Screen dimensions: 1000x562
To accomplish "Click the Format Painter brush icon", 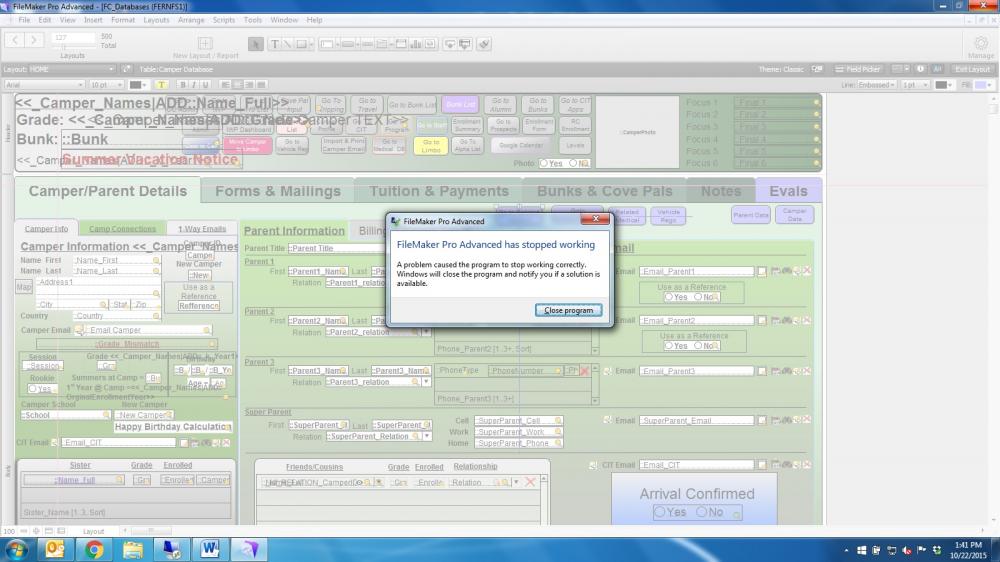I will 484,44.
